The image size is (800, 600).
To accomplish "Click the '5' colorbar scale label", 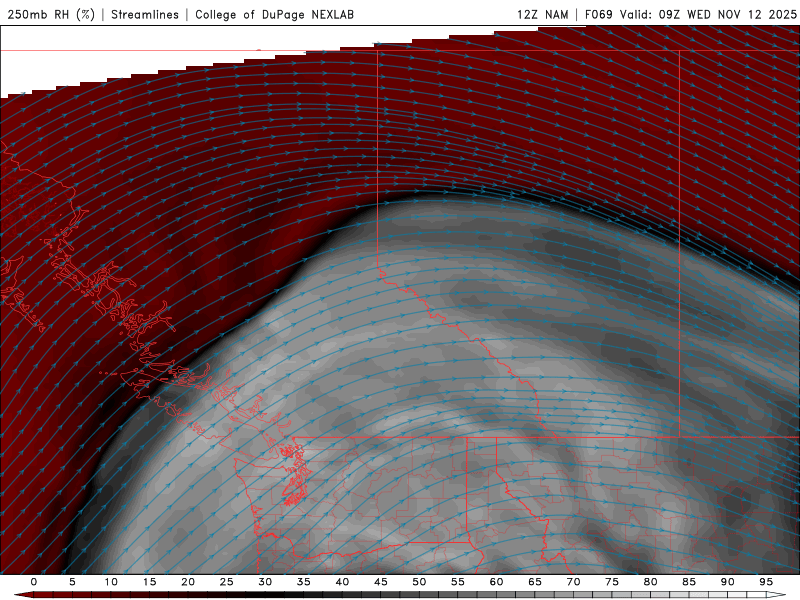I will (x=72, y=582).
